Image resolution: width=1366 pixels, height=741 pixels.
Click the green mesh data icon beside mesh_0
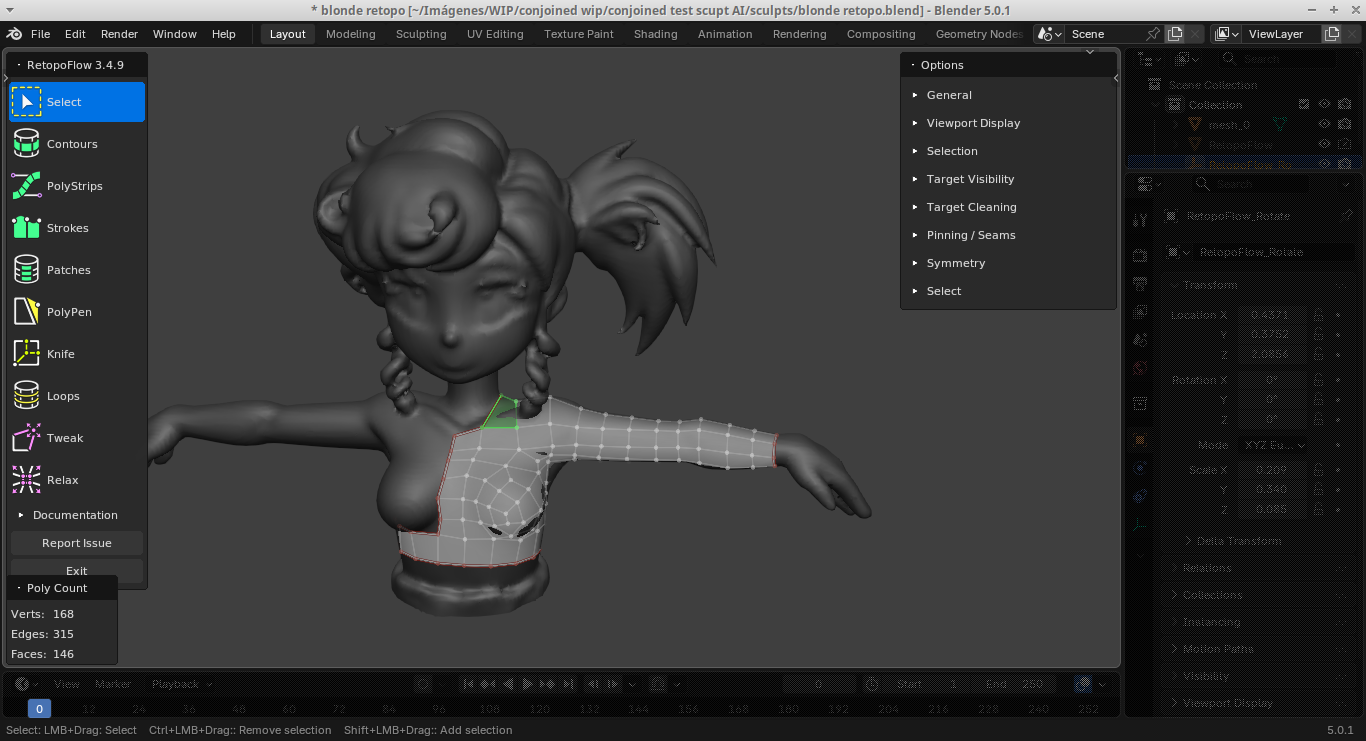coord(1279,125)
